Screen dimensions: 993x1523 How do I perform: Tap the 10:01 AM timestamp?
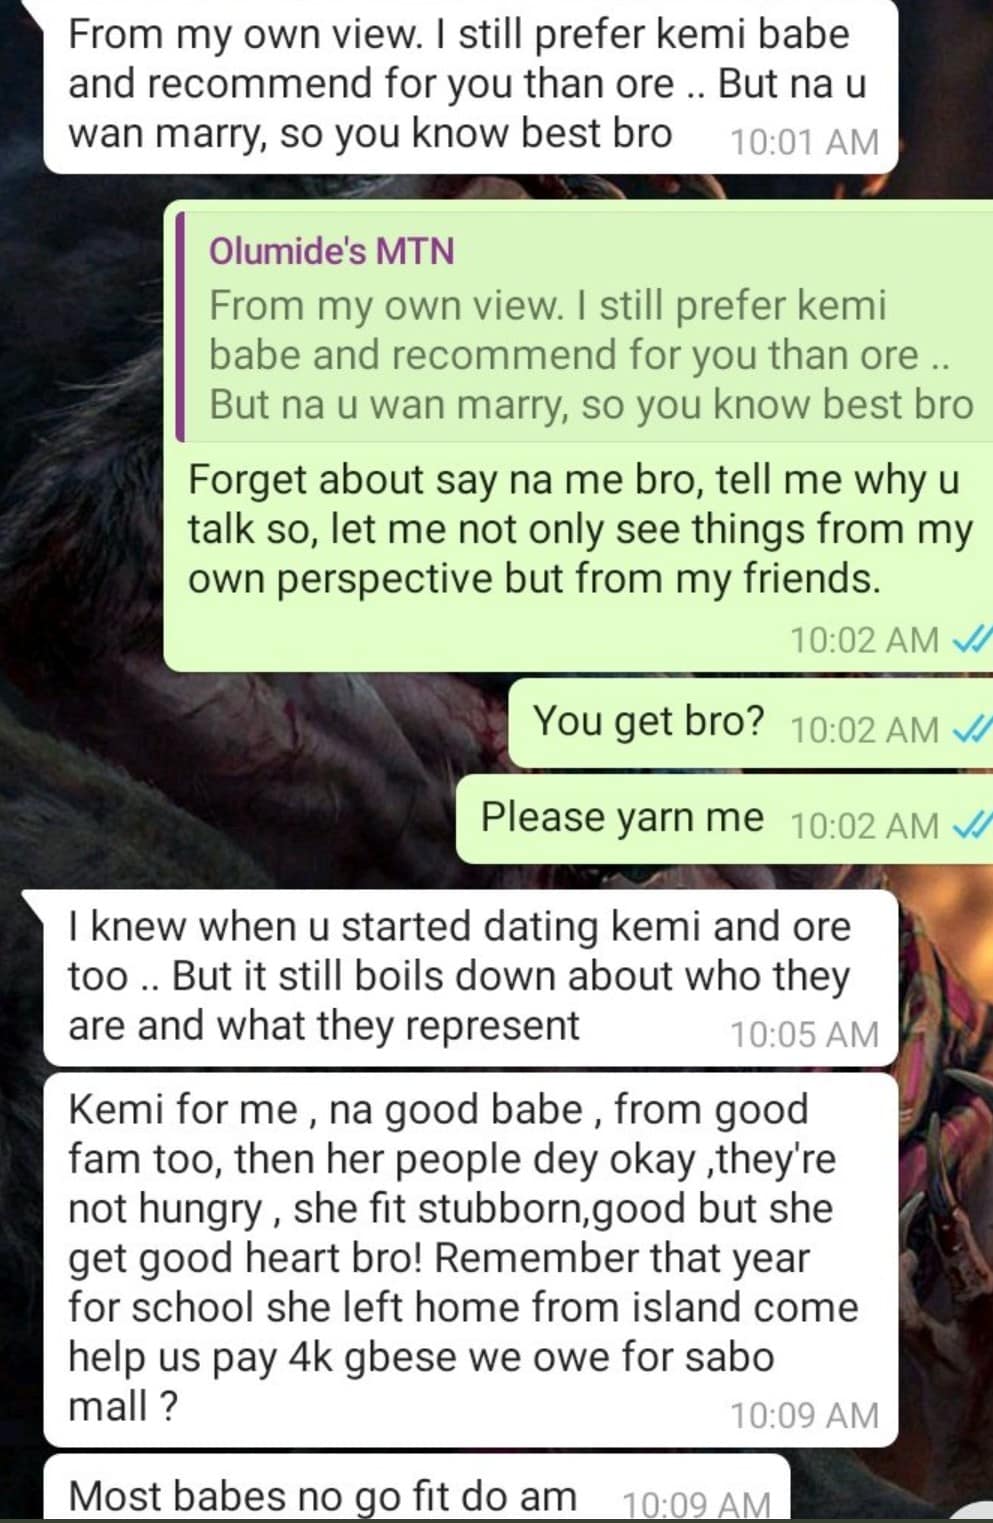[804, 142]
